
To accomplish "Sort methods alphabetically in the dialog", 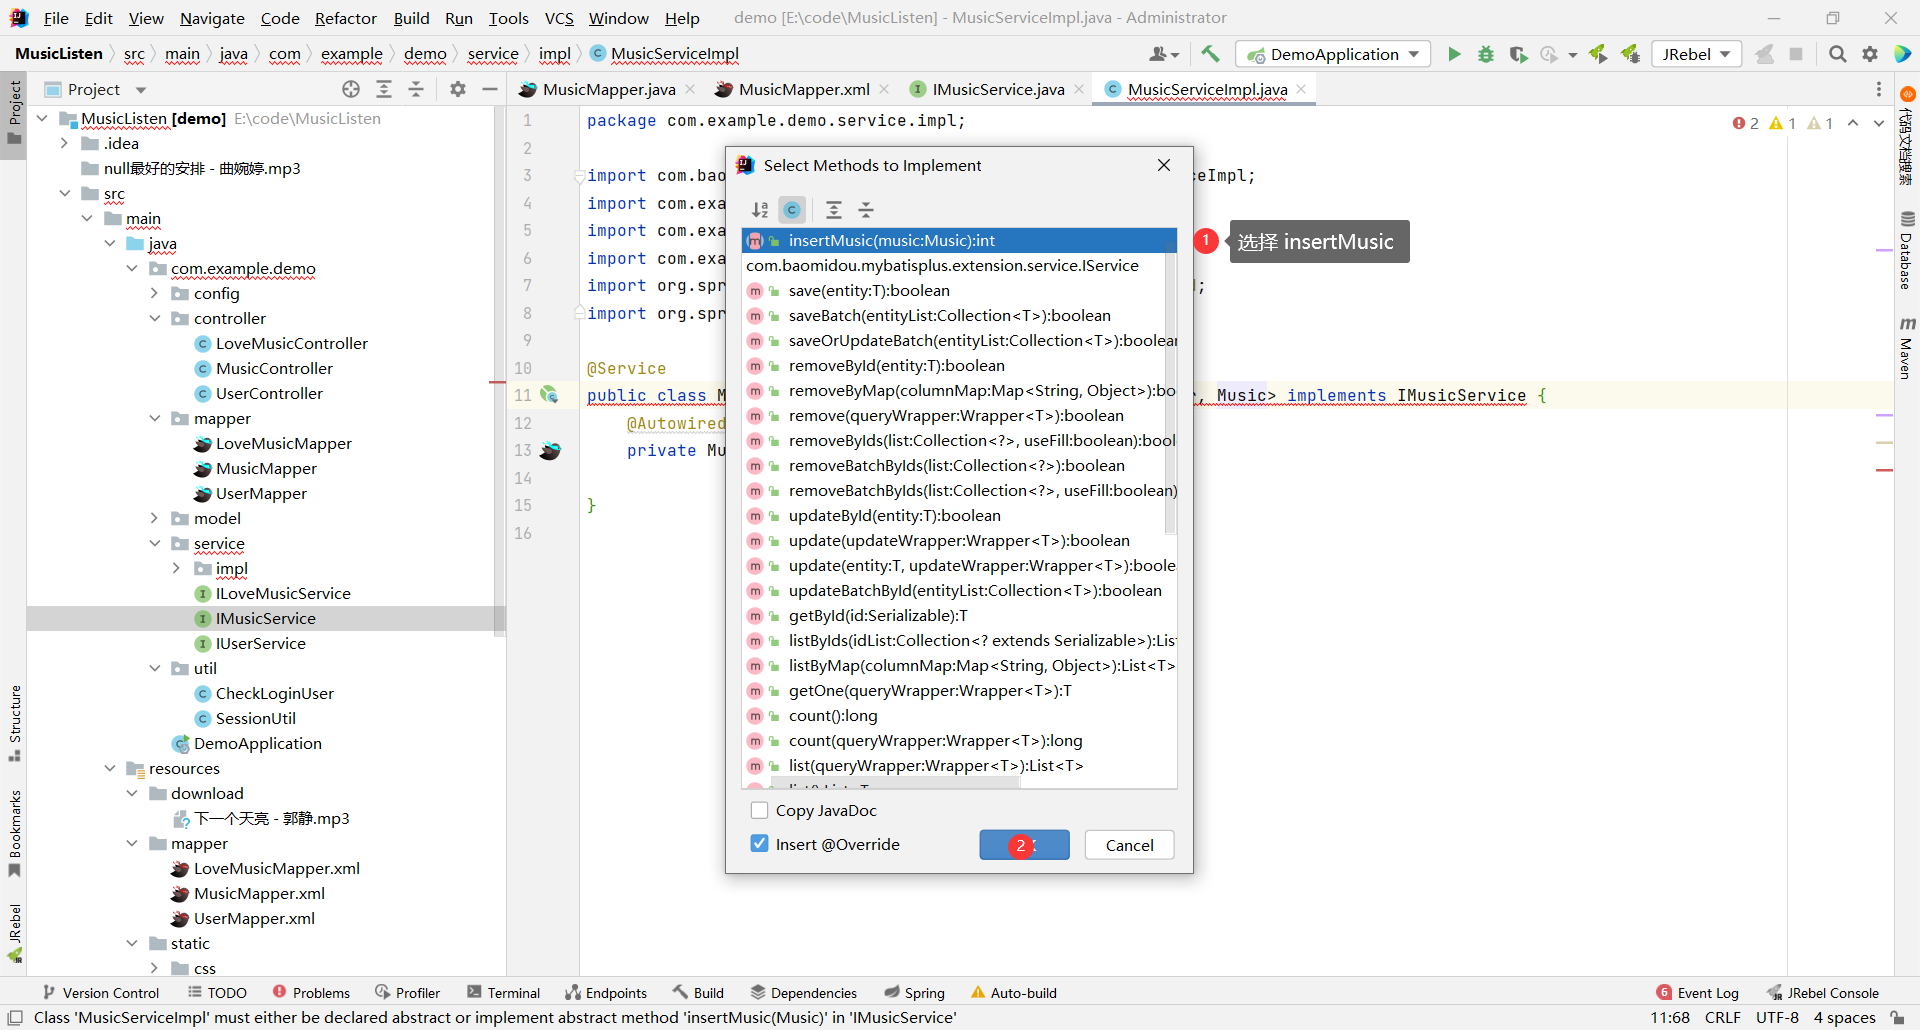I will 760,210.
